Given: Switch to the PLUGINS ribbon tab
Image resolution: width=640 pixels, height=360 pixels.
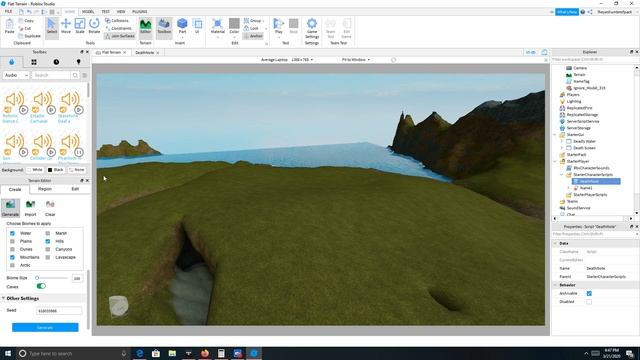Looking at the screenshot, I should click(140, 12).
